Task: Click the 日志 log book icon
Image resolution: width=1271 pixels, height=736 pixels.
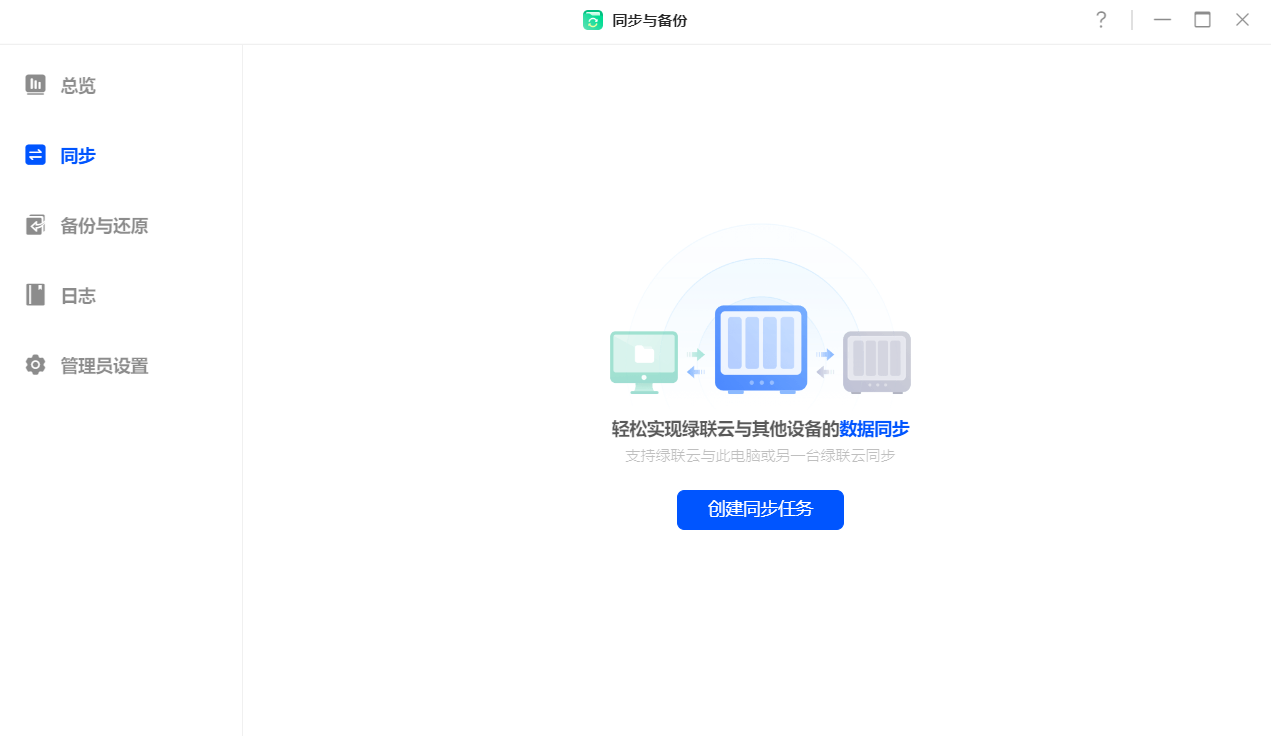Action: tap(36, 295)
